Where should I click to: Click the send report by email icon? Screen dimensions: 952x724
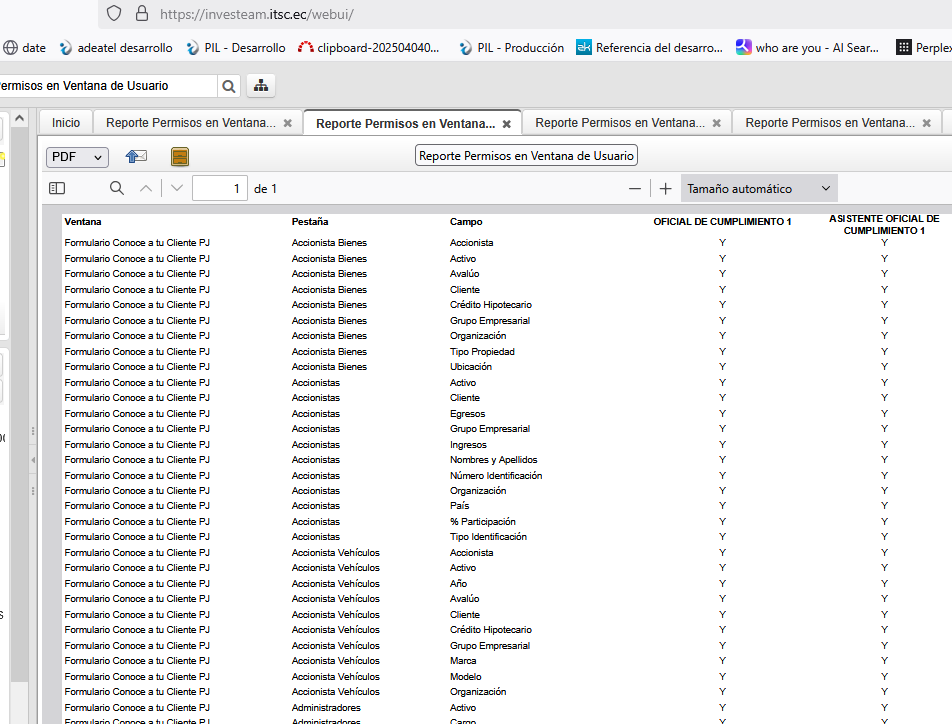coord(136,157)
